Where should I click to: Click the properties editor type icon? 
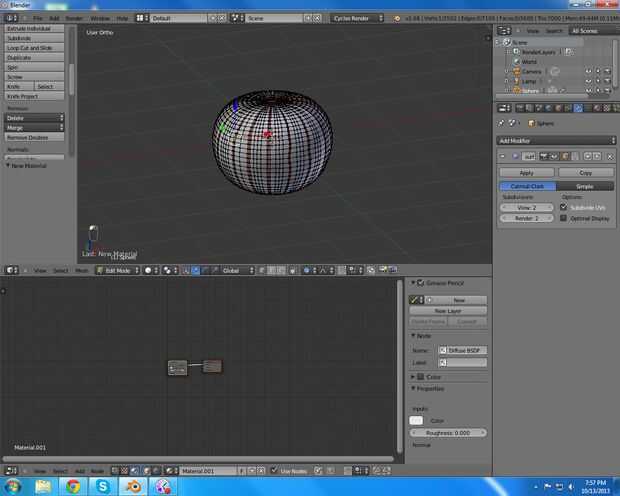point(504,108)
